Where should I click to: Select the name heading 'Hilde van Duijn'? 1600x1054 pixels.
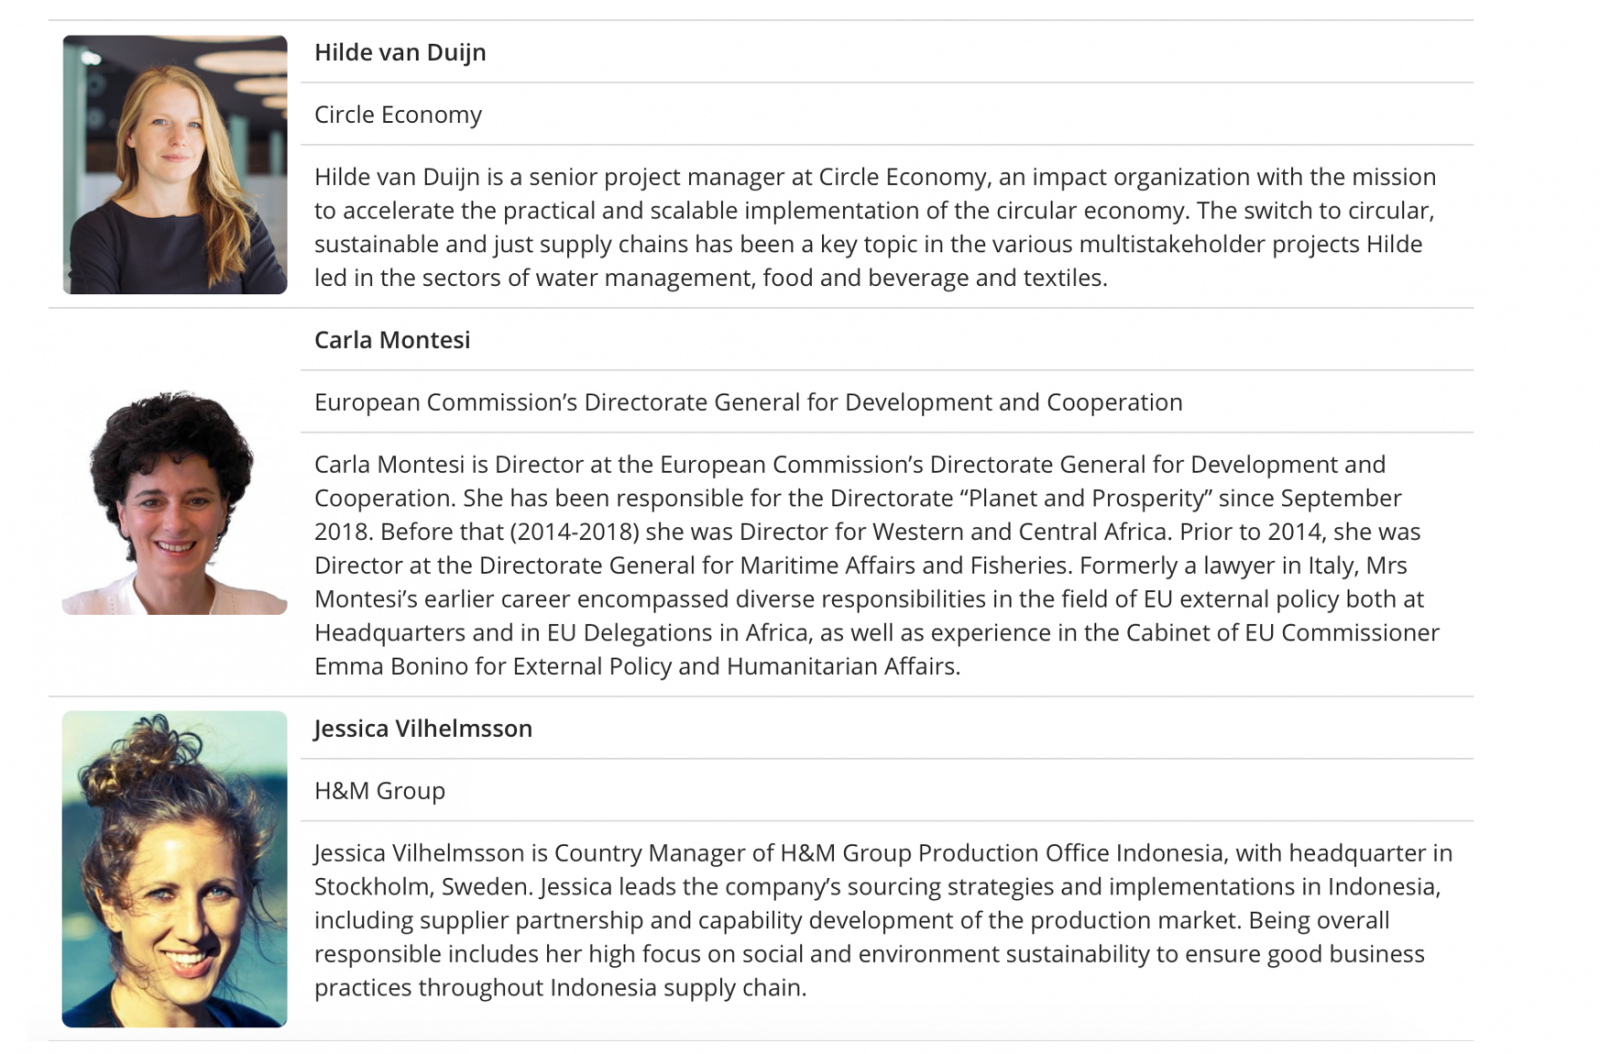point(400,52)
